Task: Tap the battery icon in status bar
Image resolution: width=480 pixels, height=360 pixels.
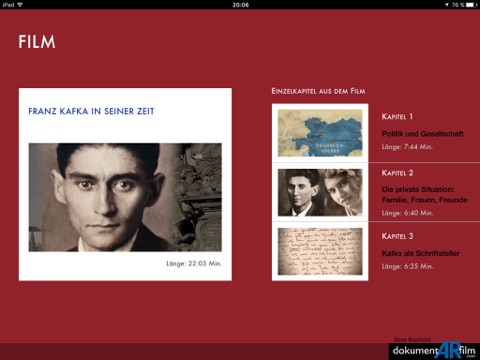Action: (472, 5)
